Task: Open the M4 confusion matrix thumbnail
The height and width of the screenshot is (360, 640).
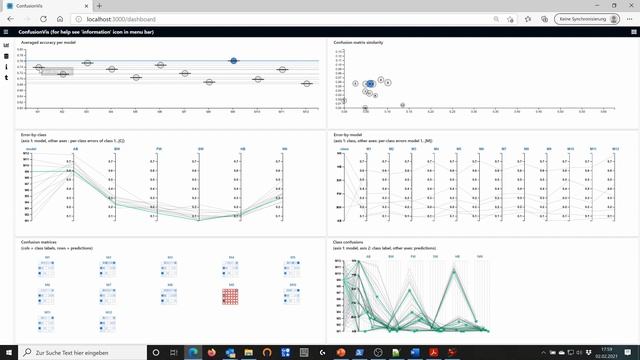Action: pos(231,268)
